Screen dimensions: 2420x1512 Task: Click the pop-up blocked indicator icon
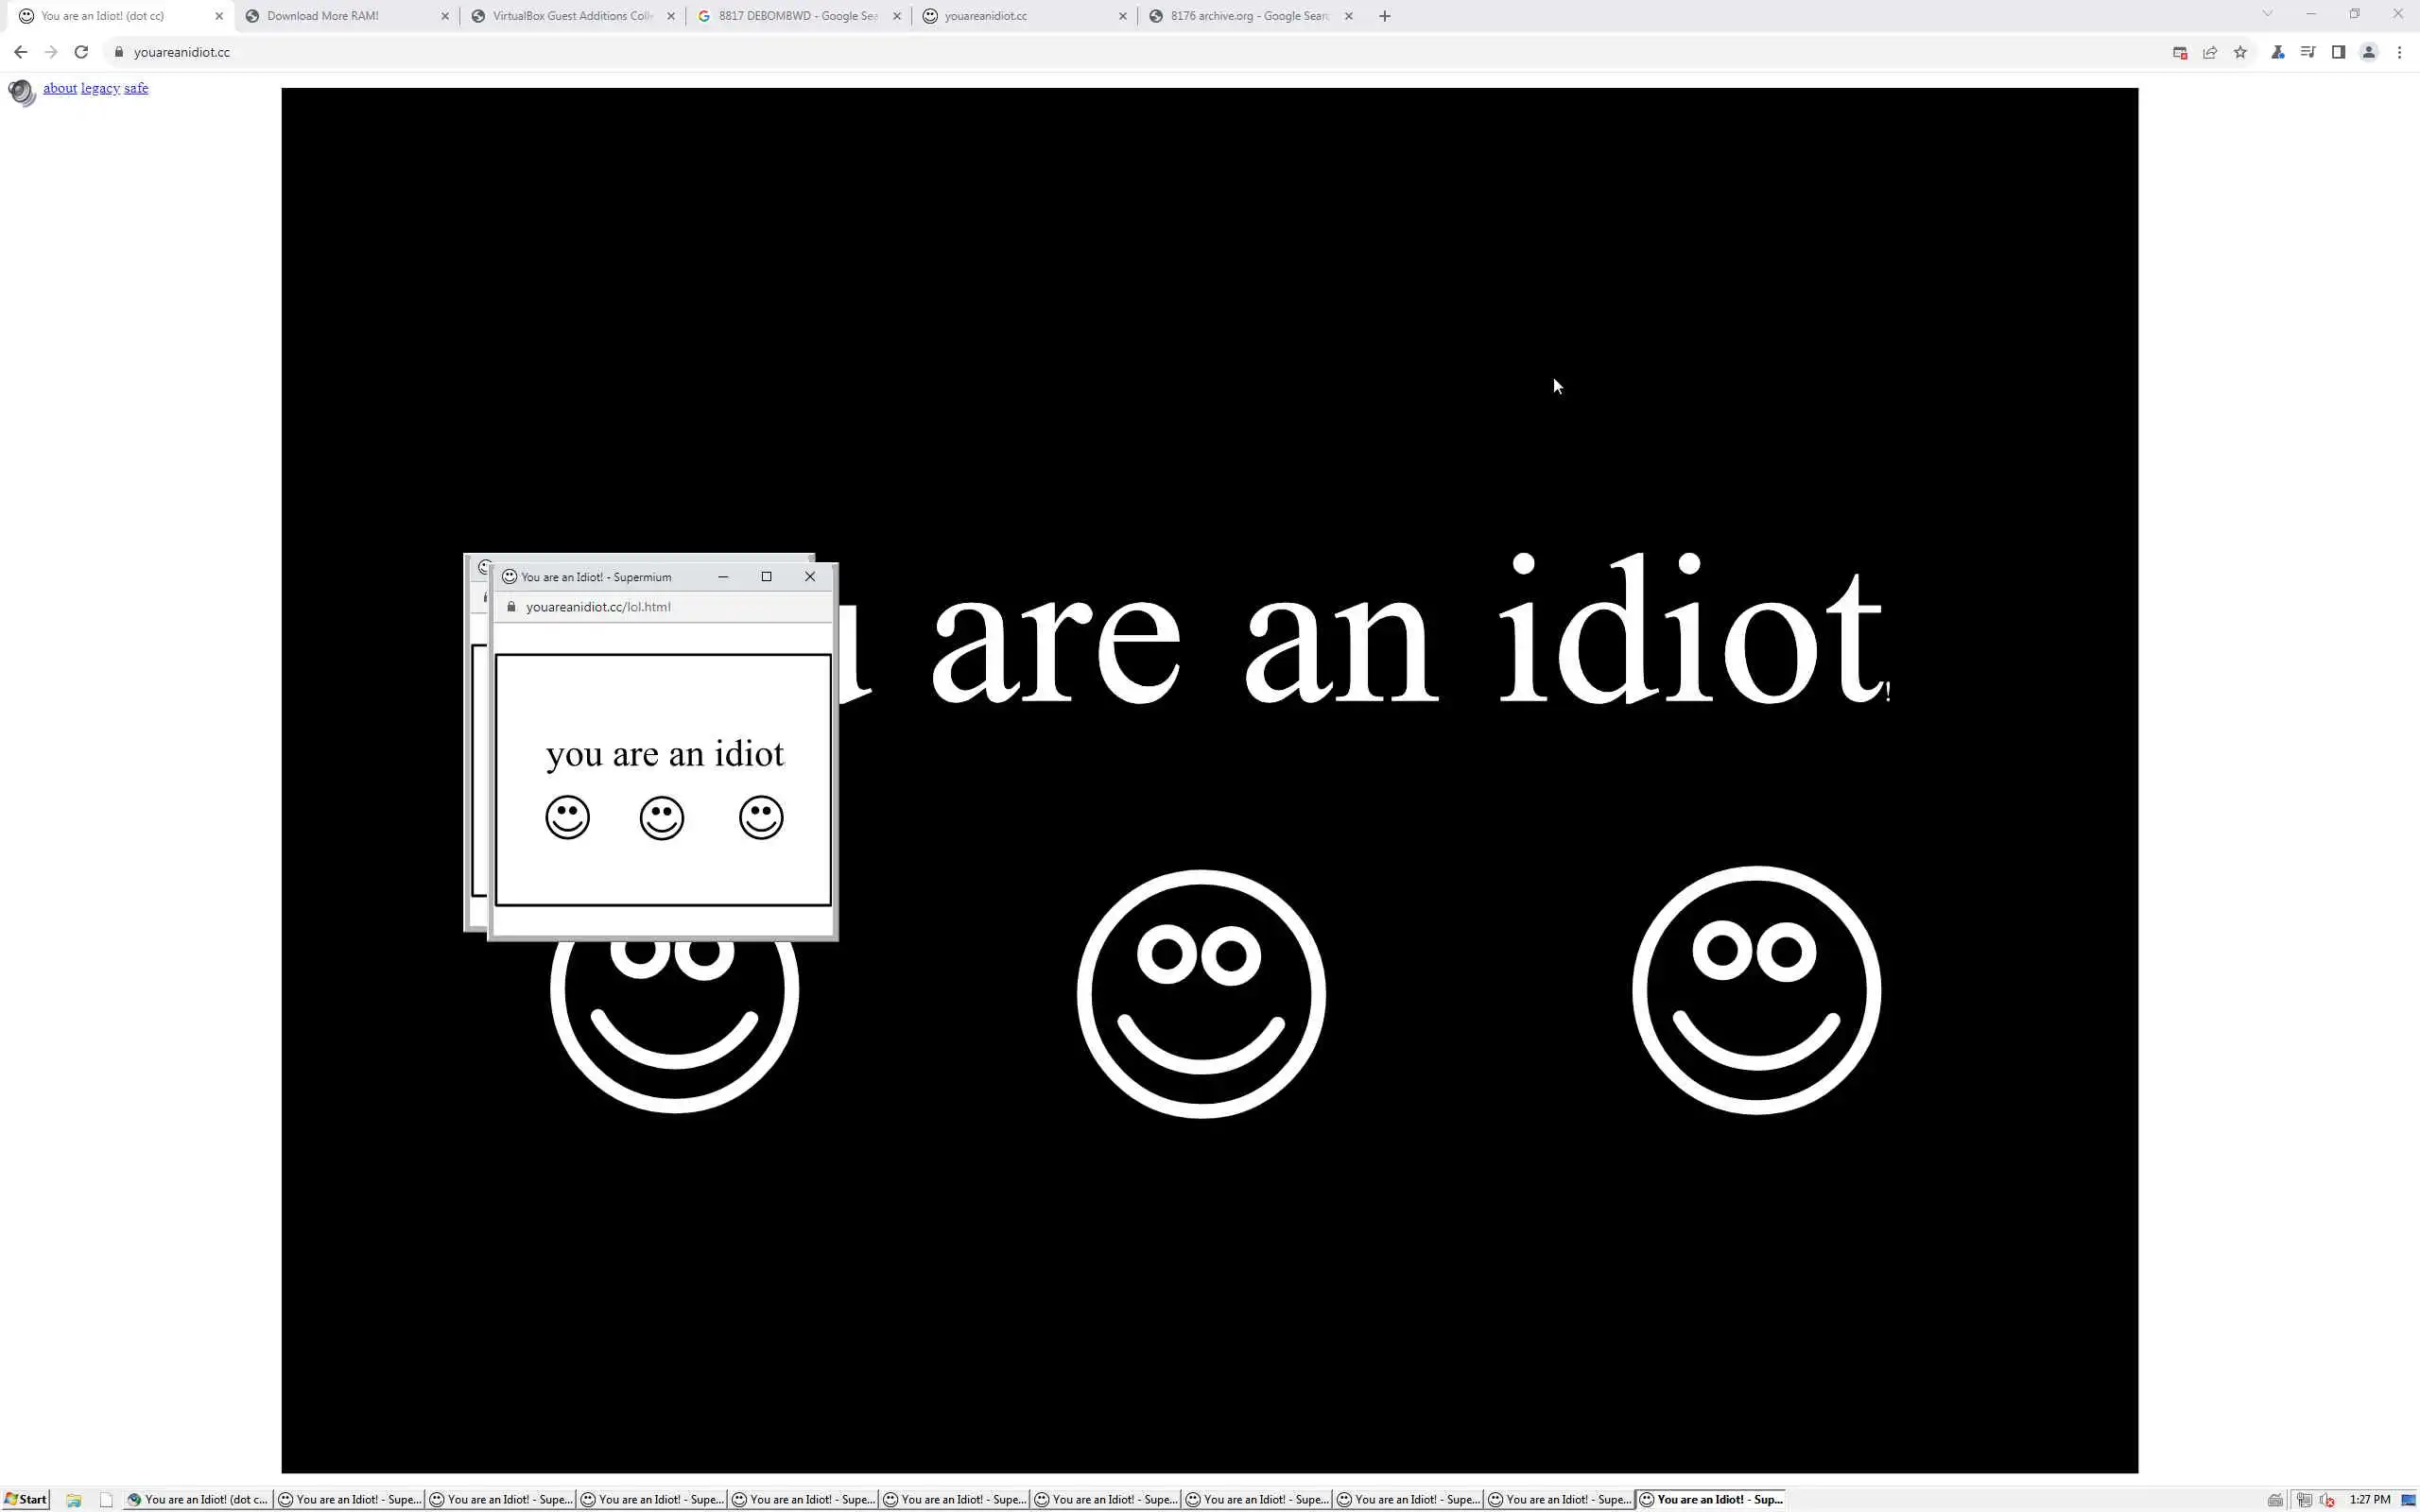tap(2180, 52)
